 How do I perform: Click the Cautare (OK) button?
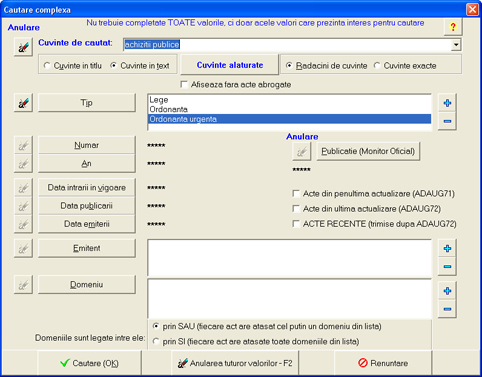click(x=89, y=363)
